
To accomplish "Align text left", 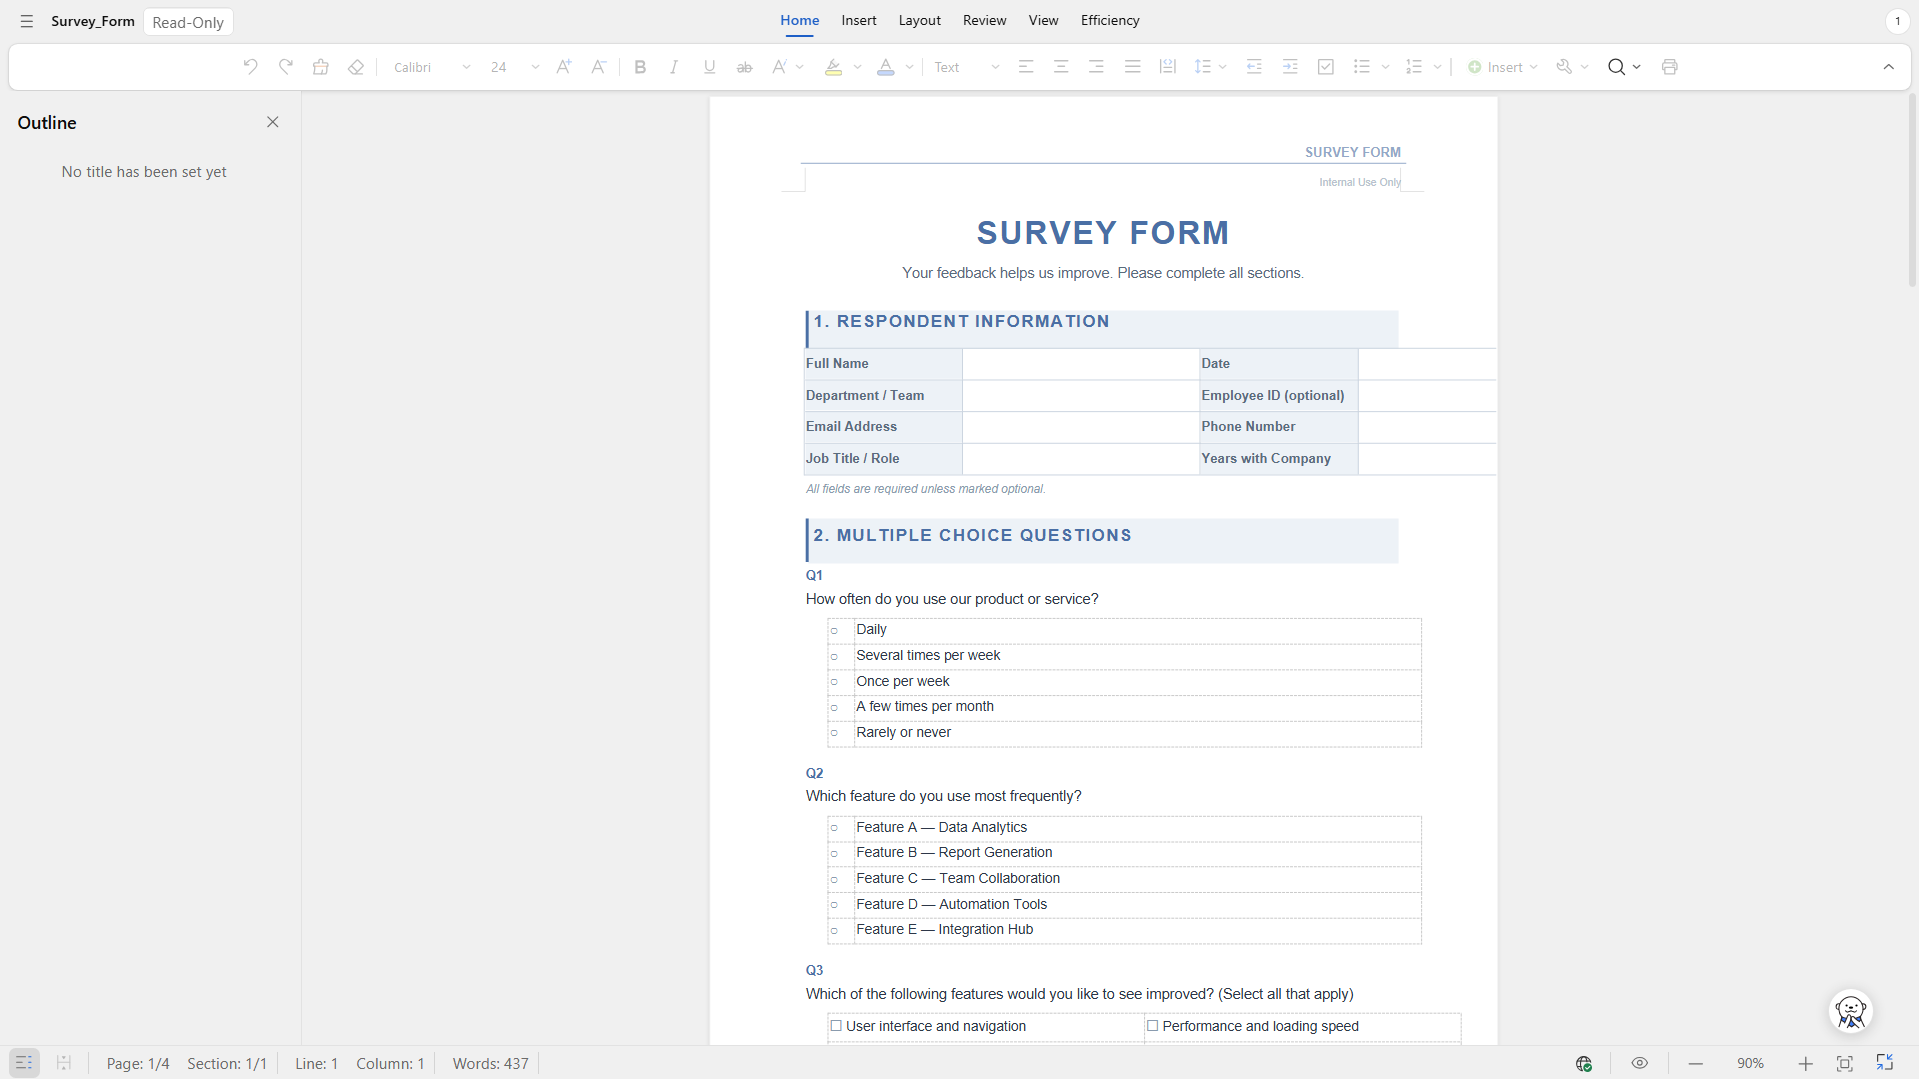I will click(x=1026, y=67).
